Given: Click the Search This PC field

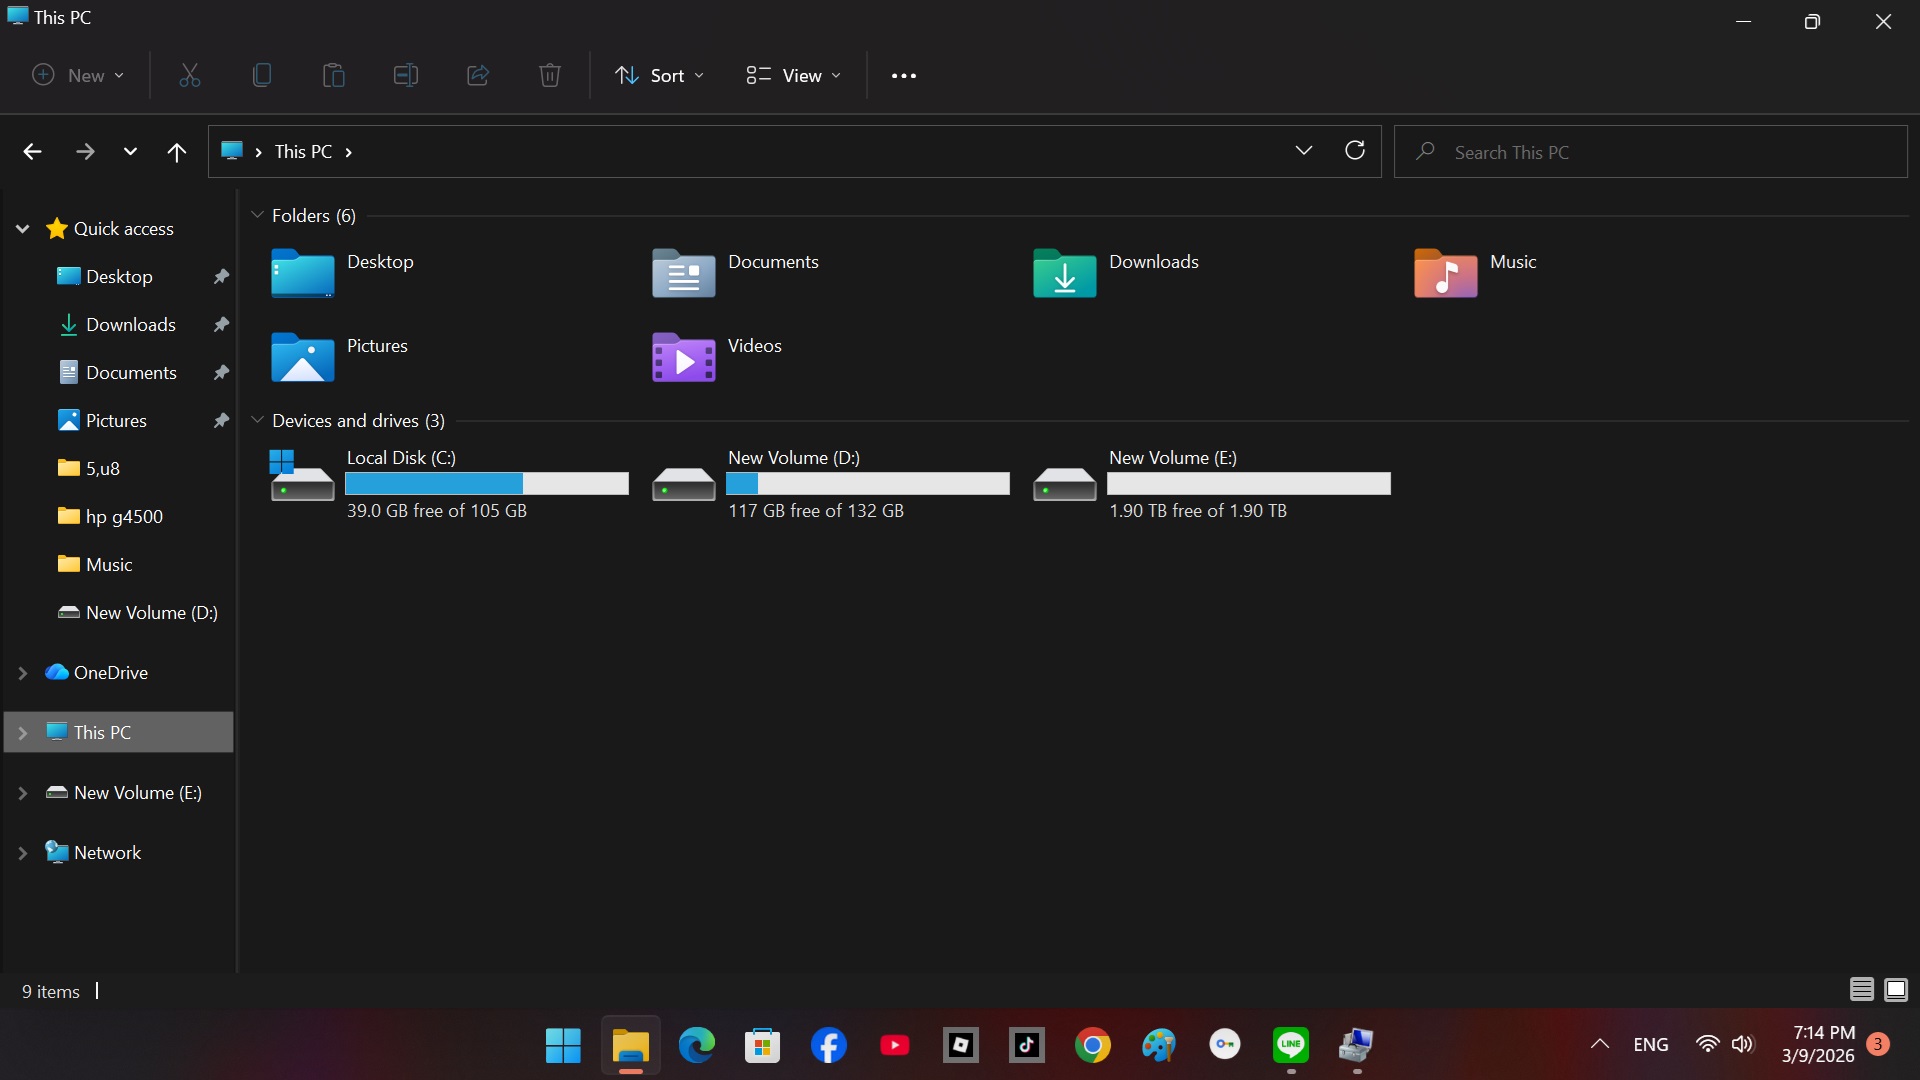Looking at the screenshot, I should tap(1650, 152).
